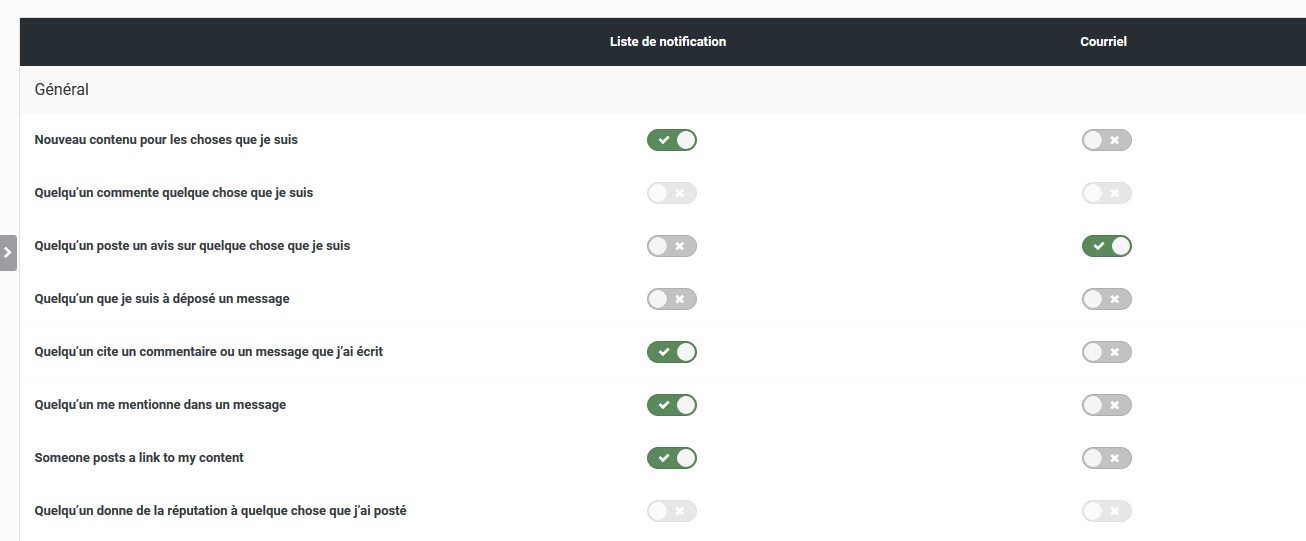Screen dimensions: 1306x541
Task: Turn off email for reviews on followed items
Action: 1106,246
